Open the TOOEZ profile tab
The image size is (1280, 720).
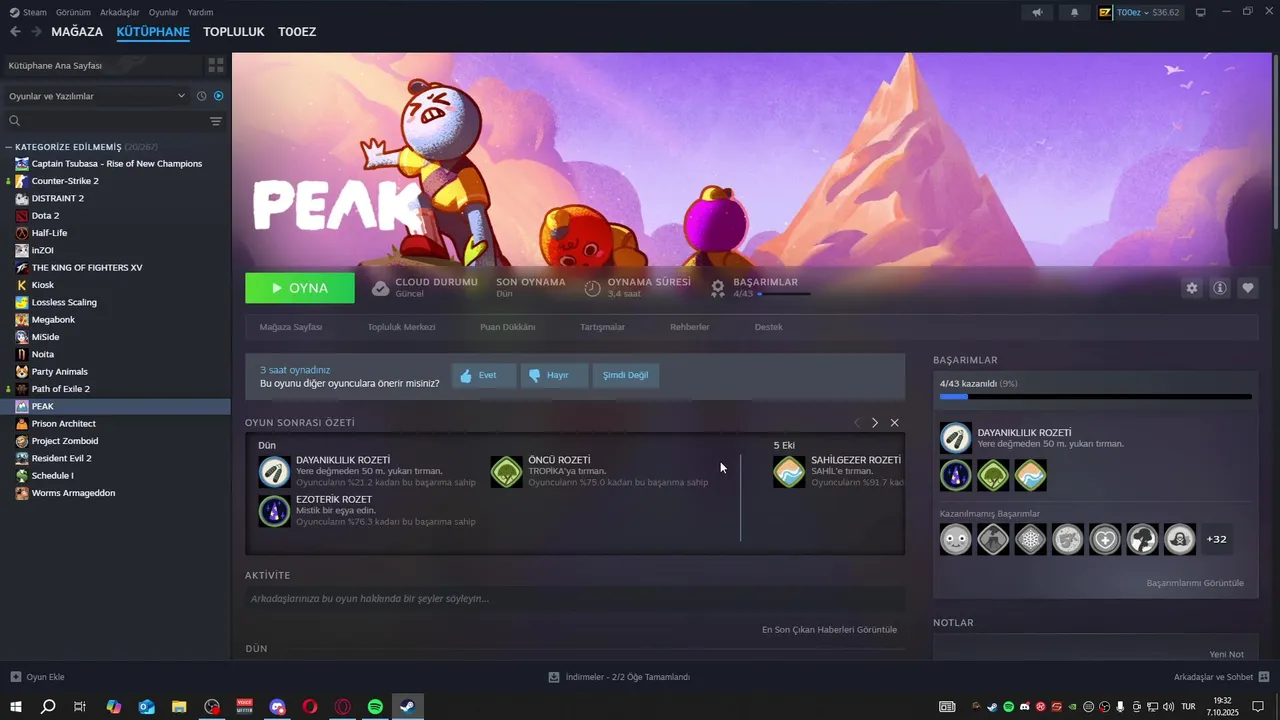click(x=297, y=32)
